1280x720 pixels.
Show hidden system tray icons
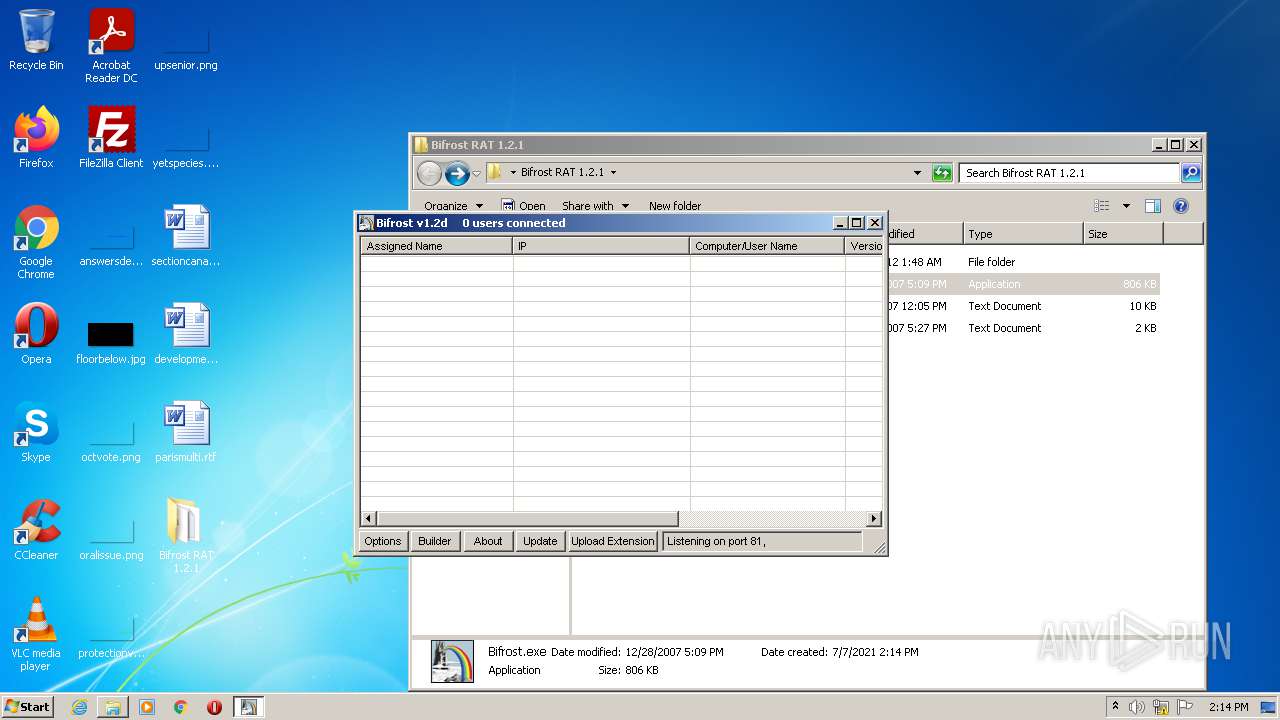[1116, 706]
